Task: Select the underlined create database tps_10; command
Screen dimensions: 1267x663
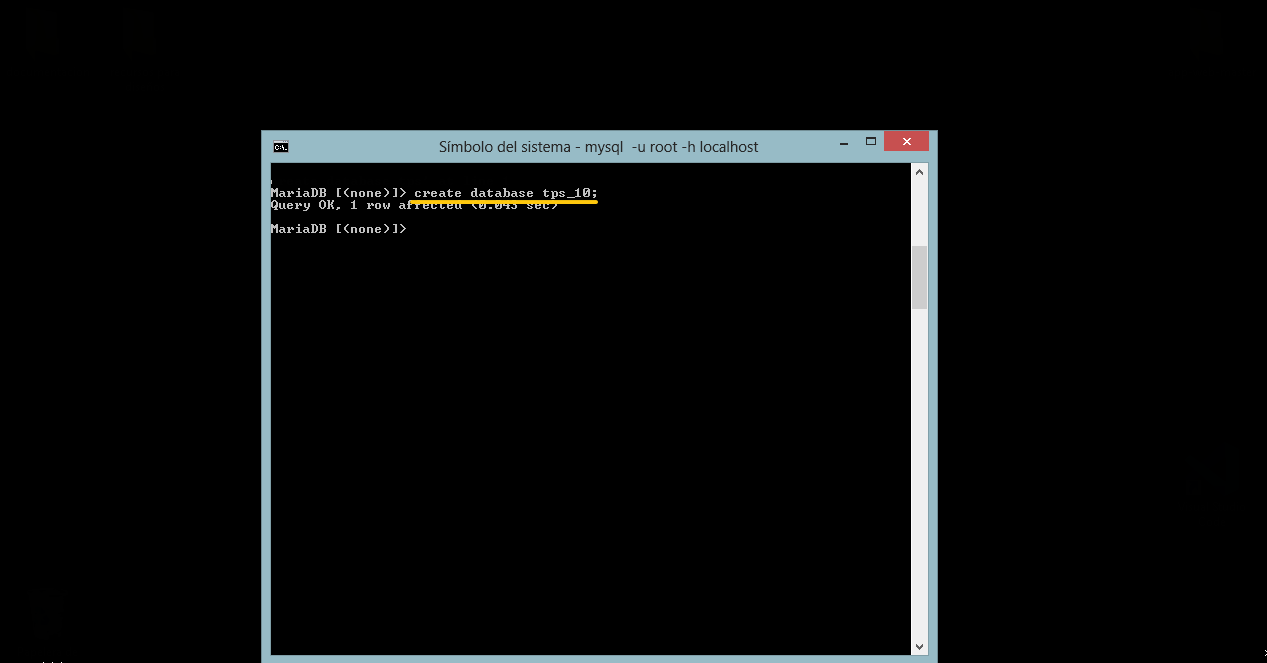Action: 503,193
